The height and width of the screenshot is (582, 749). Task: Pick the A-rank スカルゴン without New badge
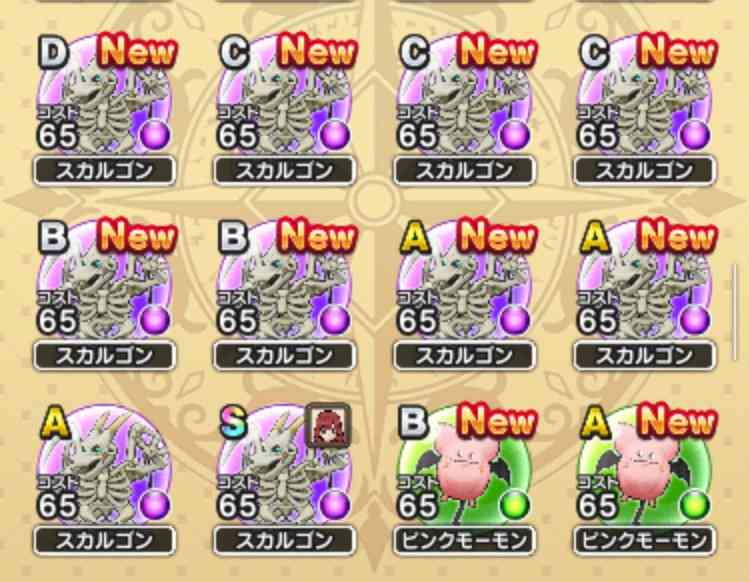(104, 465)
